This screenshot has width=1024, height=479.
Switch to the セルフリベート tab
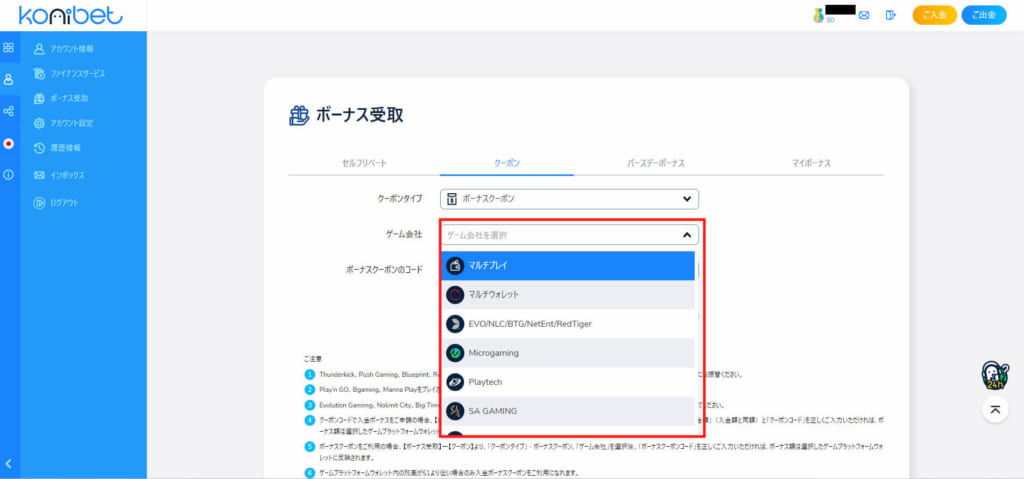point(364,163)
